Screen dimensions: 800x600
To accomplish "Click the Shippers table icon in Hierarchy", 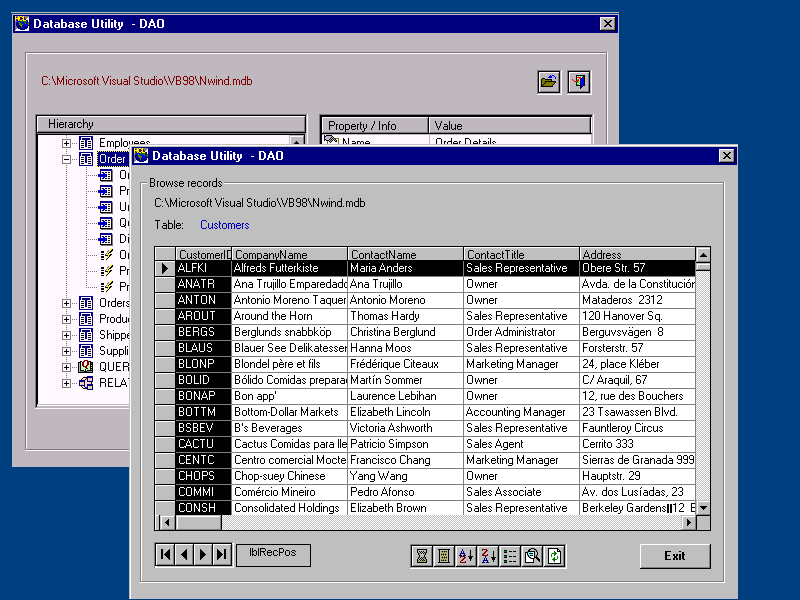I will [x=86, y=335].
